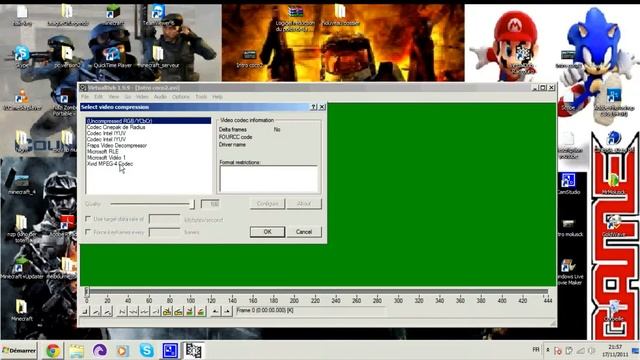
Task: Click the Mark in selection button
Action: [x=216, y=312]
